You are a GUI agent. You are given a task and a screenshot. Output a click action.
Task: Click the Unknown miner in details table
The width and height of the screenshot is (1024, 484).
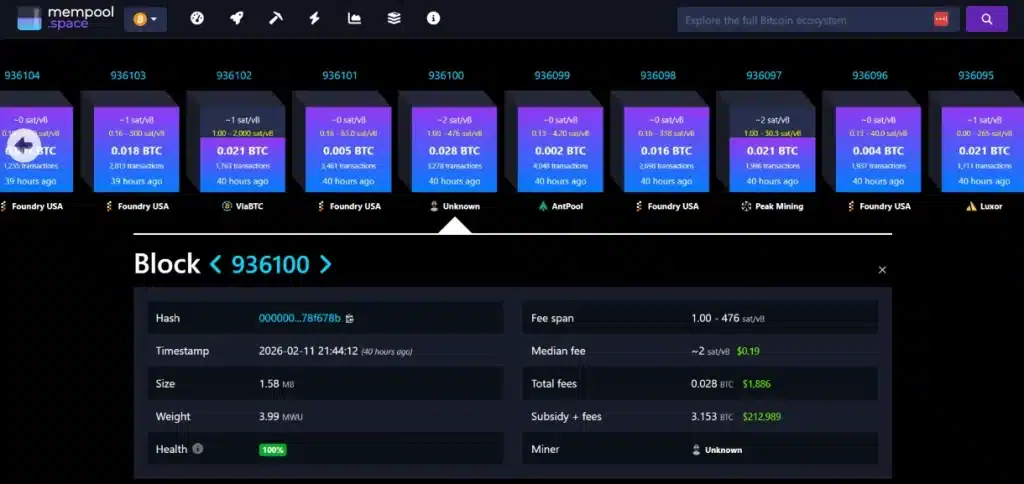coord(717,450)
